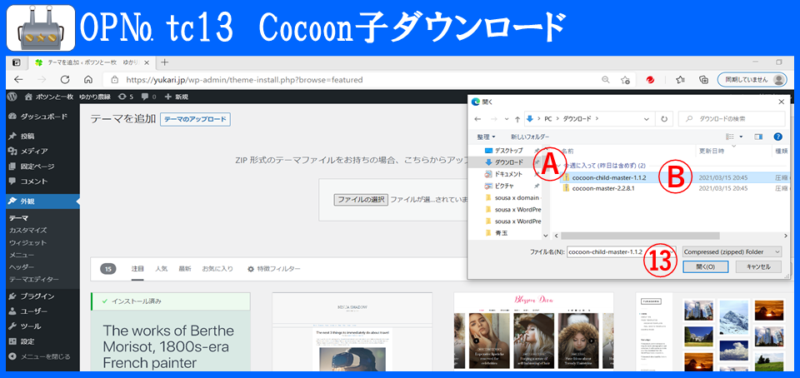Switch to the 最新 theme filter tab
The image size is (800, 378).
tap(185, 269)
